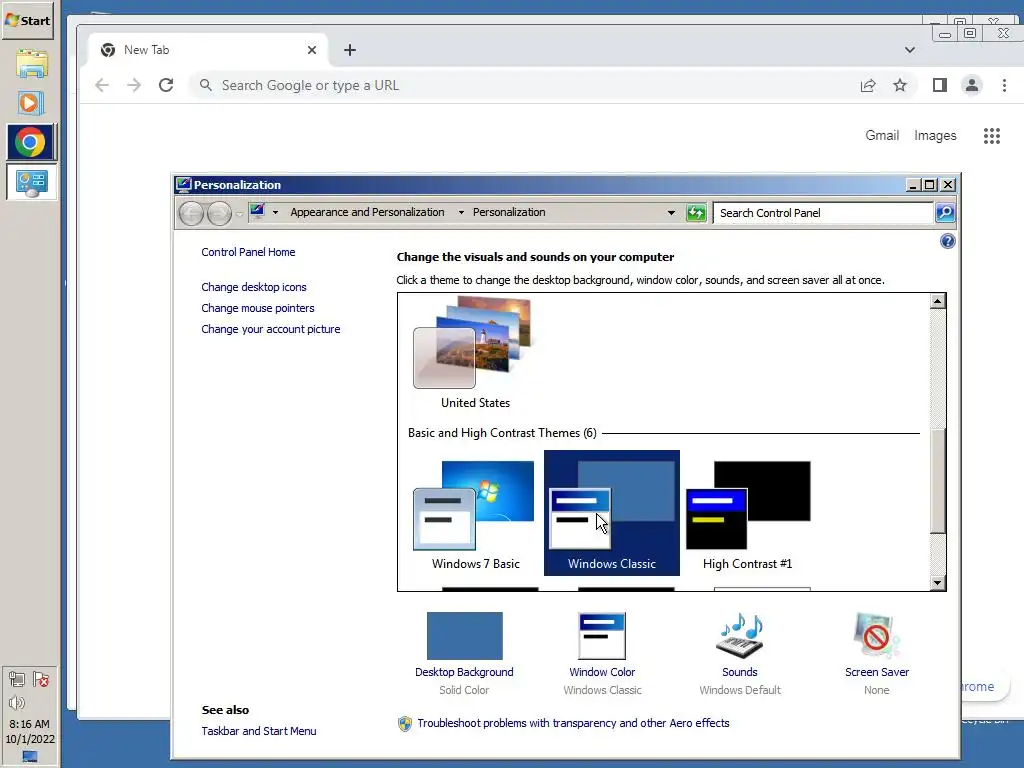Click the Control Panel breadcrumb icon

pyautogui.click(x=257, y=212)
